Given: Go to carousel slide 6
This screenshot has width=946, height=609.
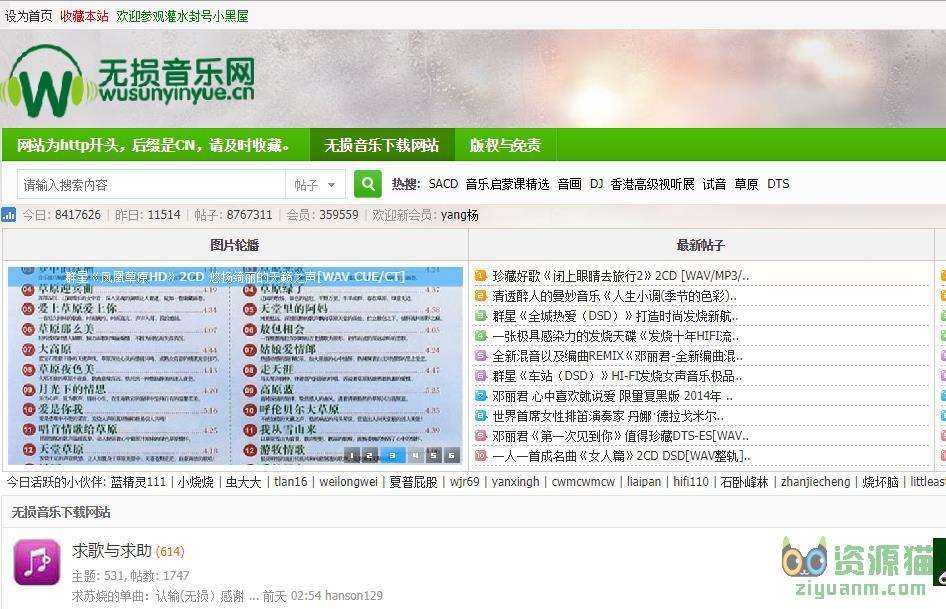Looking at the screenshot, I should (451, 455).
